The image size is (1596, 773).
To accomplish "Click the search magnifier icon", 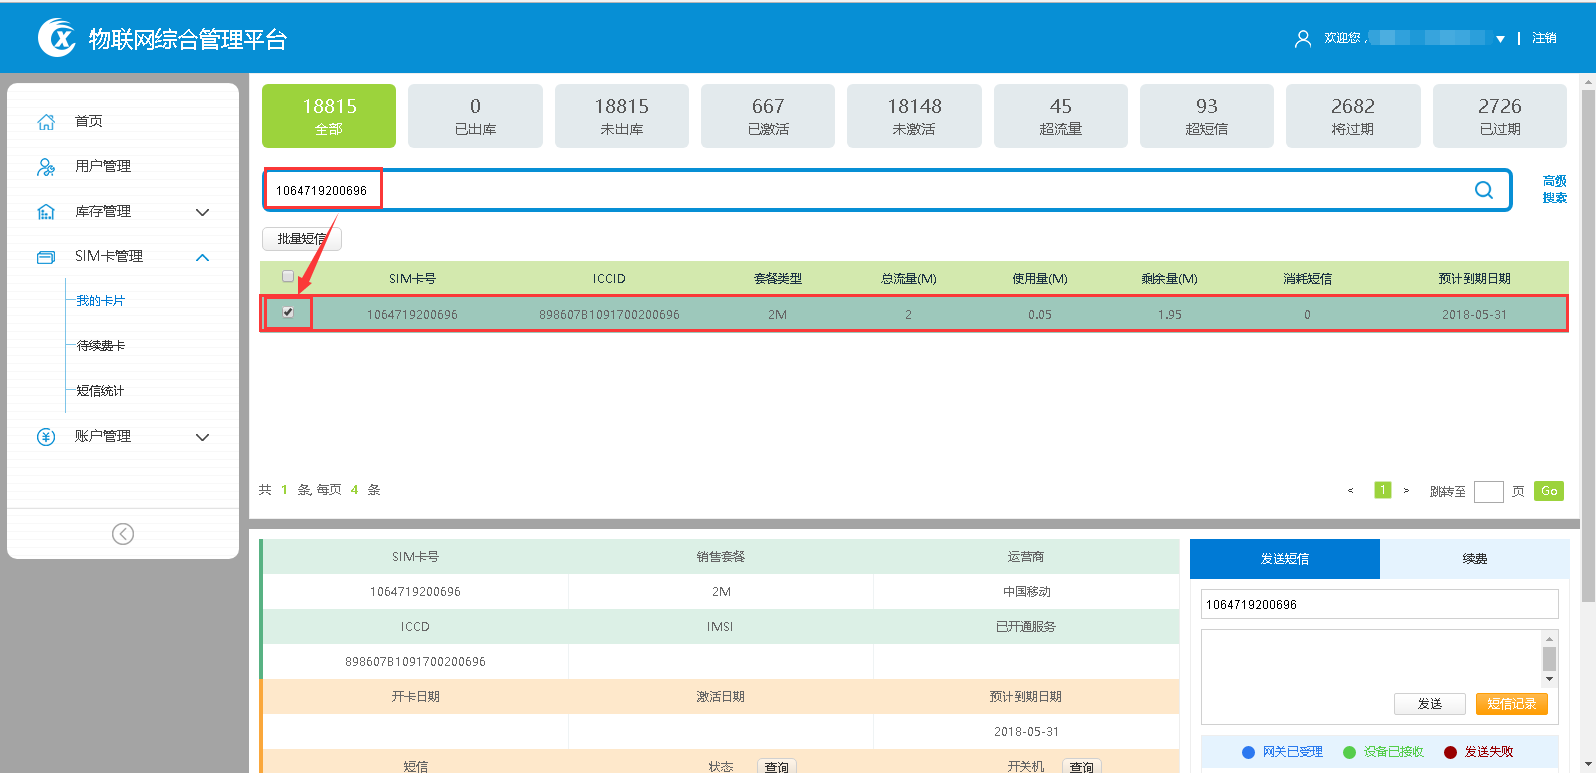I will pyautogui.click(x=1484, y=190).
